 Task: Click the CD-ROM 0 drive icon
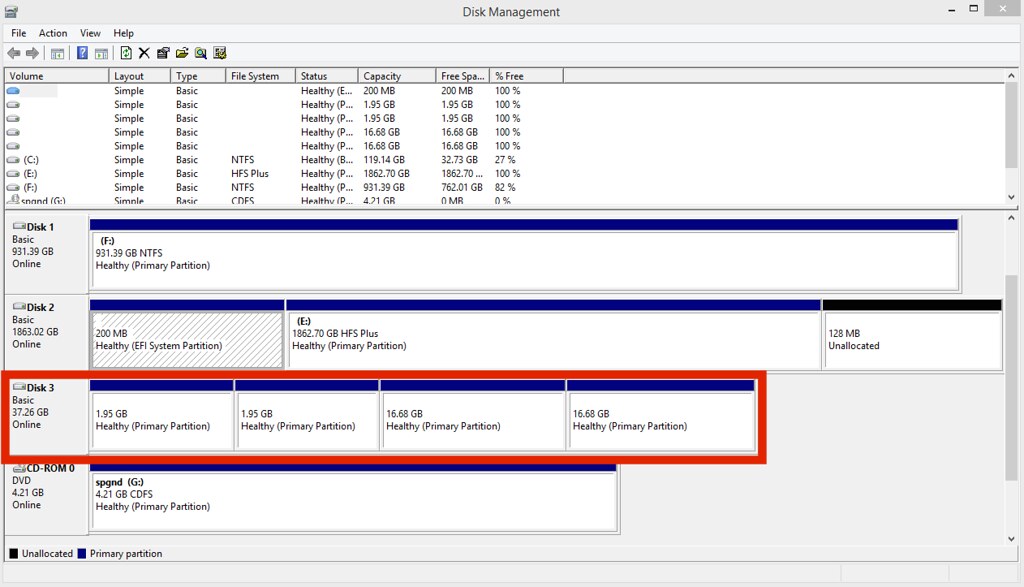pyautogui.click(x=19, y=468)
